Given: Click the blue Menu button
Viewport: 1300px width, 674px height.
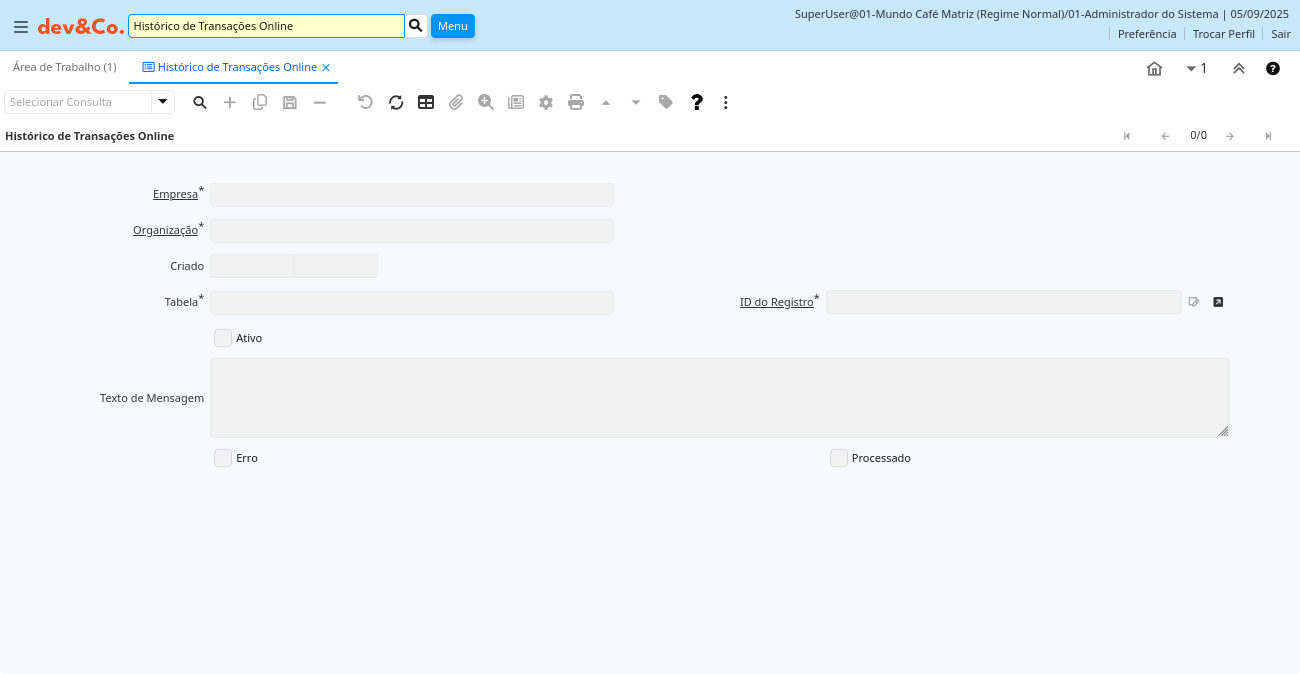Looking at the screenshot, I should (x=452, y=26).
